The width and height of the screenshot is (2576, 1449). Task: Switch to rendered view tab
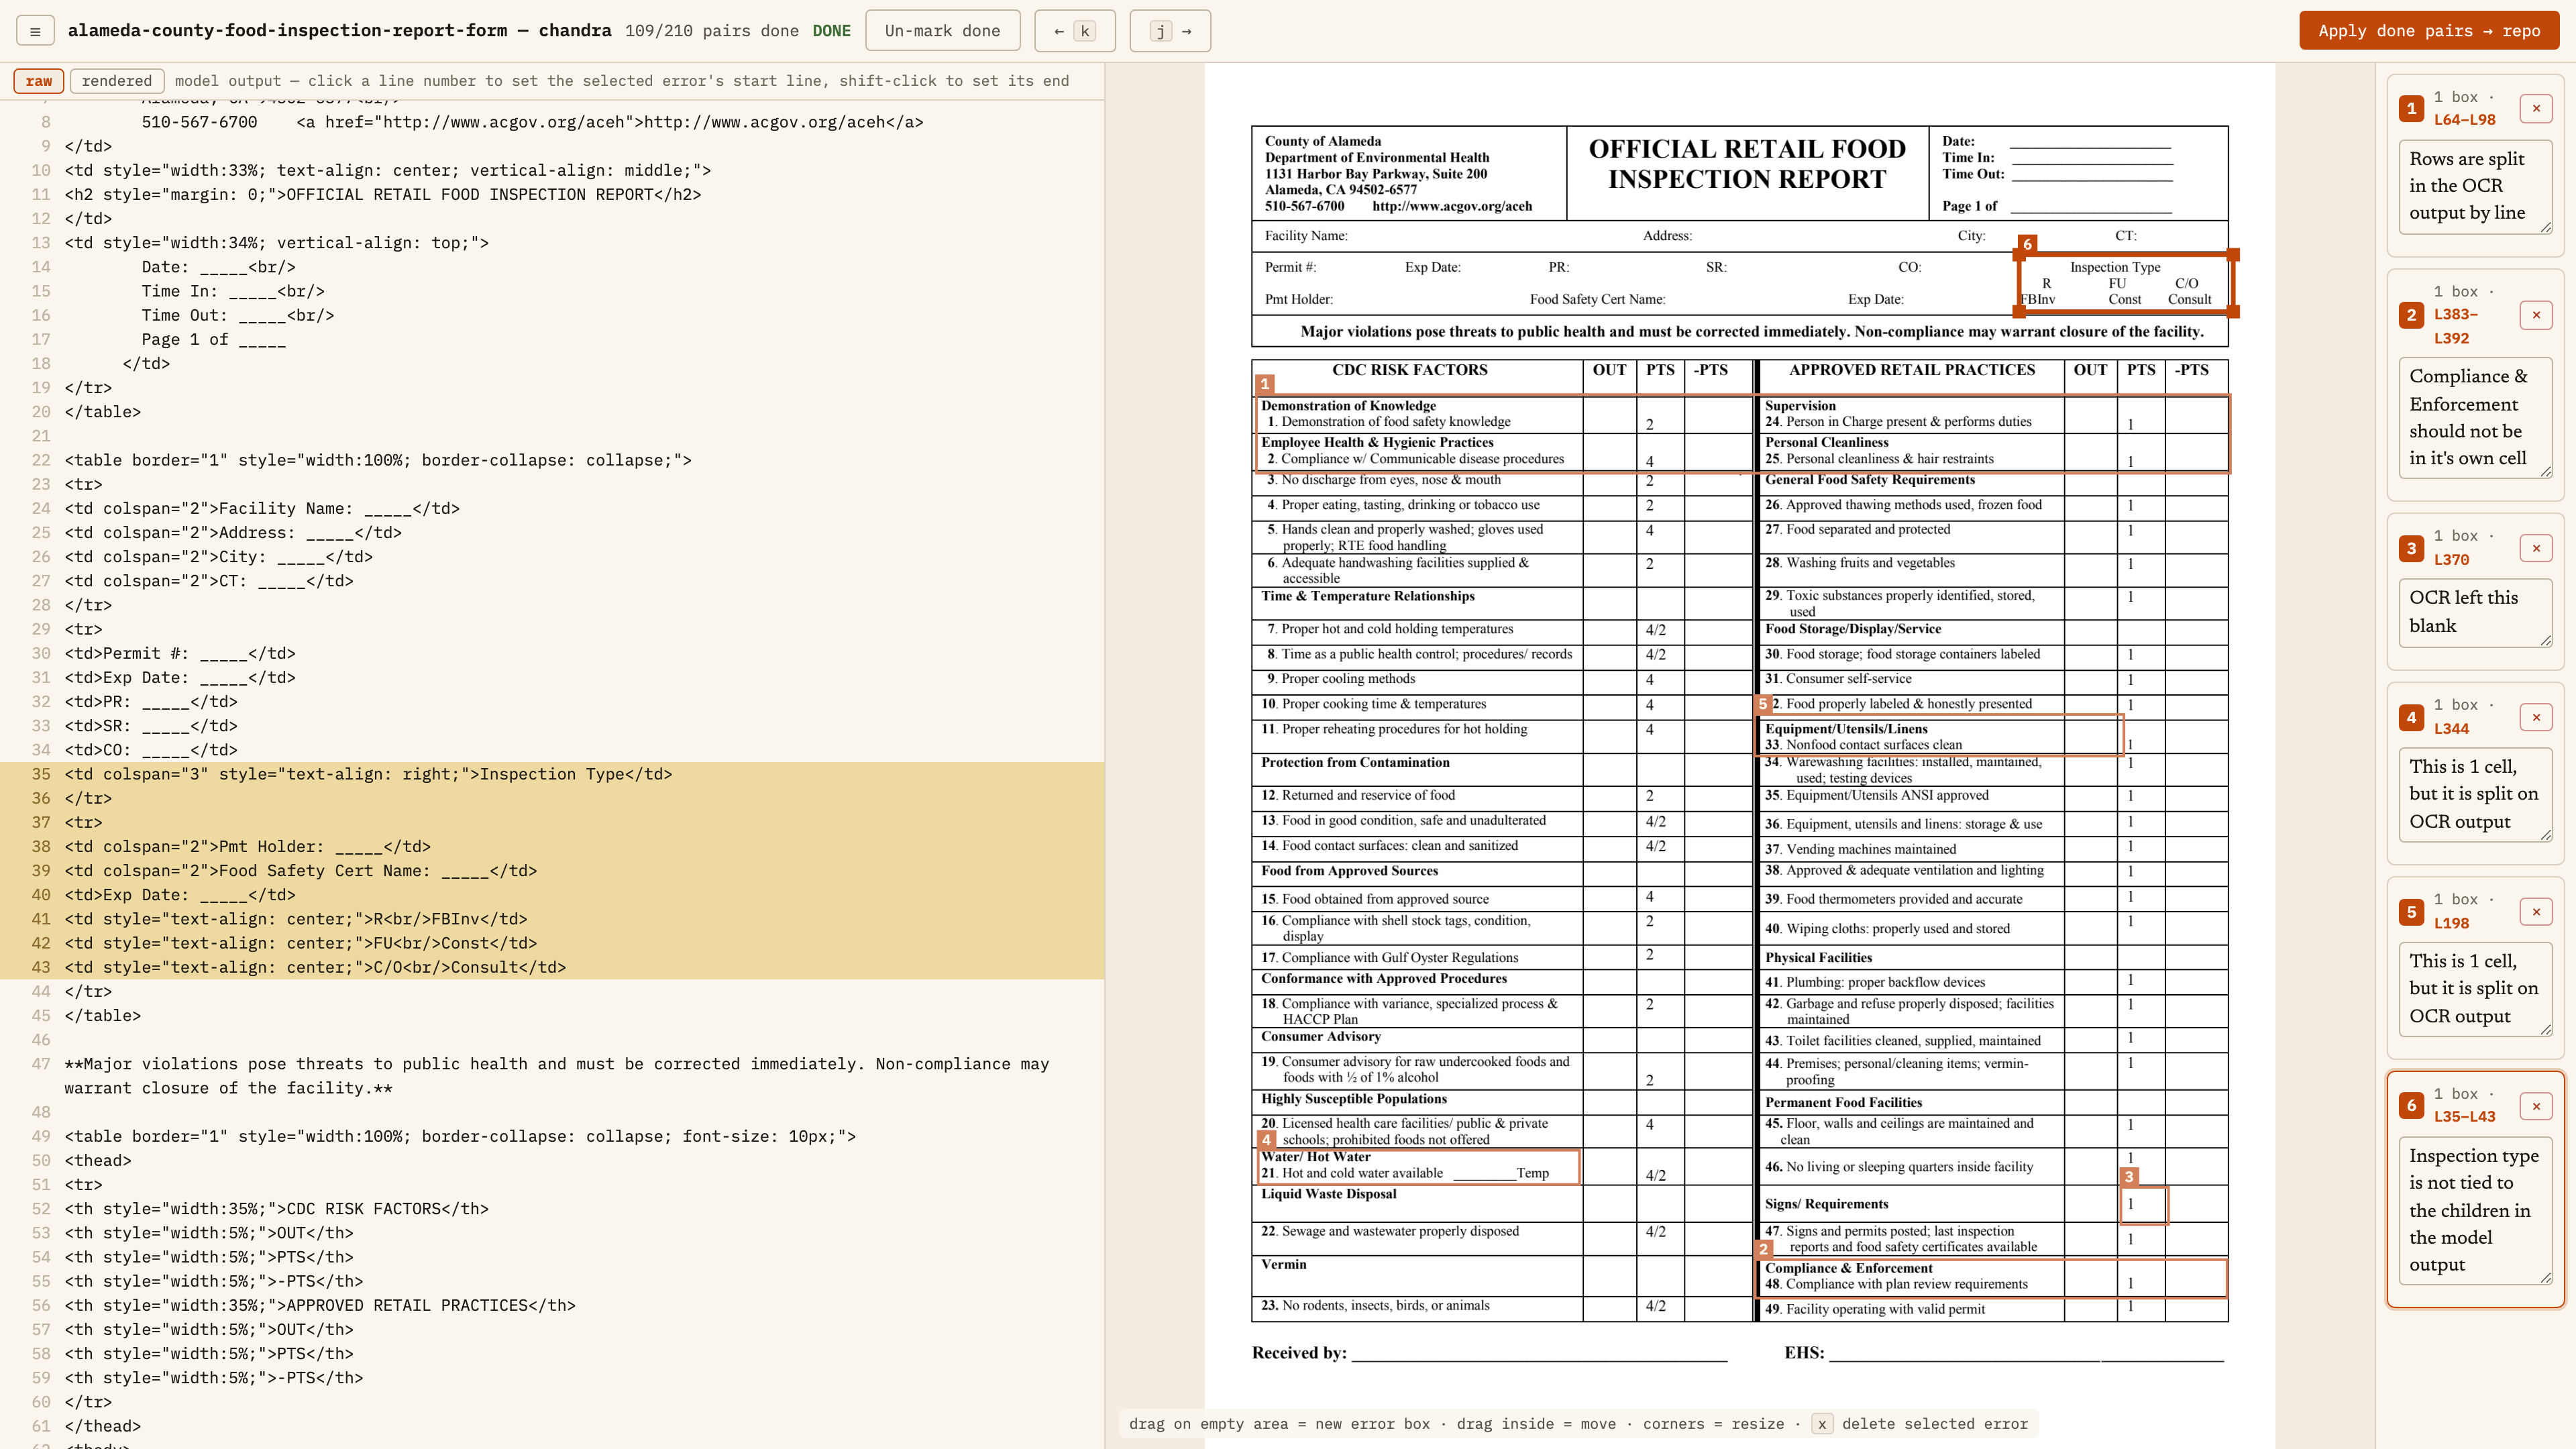pyautogui.click(x=117, y=81)
